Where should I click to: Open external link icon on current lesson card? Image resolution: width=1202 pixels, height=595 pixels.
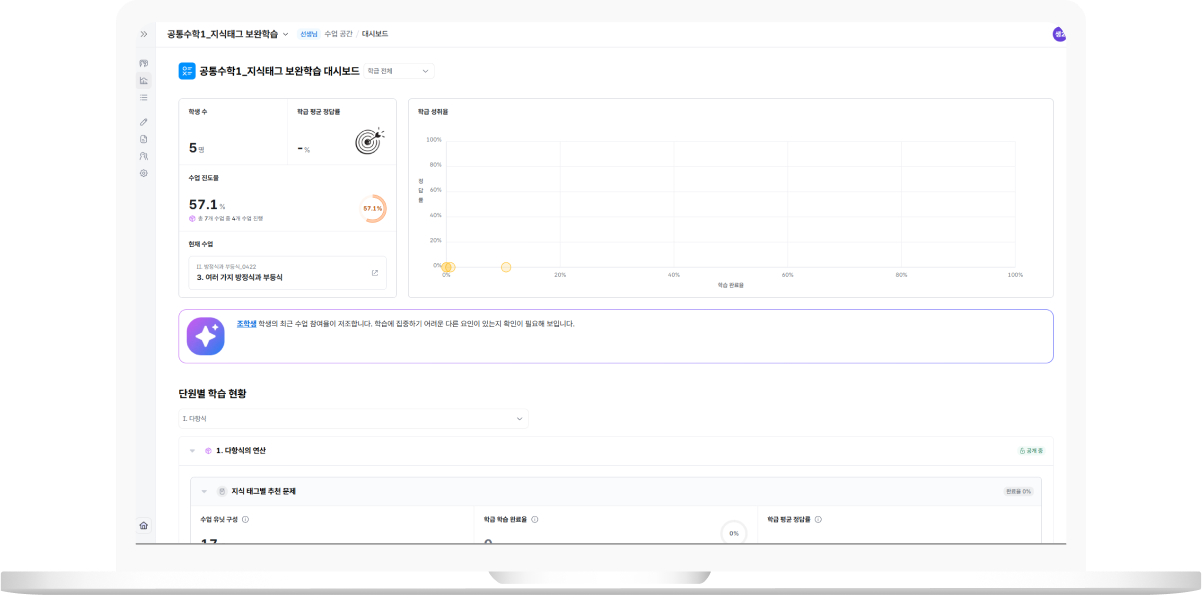tap(375, 273)
